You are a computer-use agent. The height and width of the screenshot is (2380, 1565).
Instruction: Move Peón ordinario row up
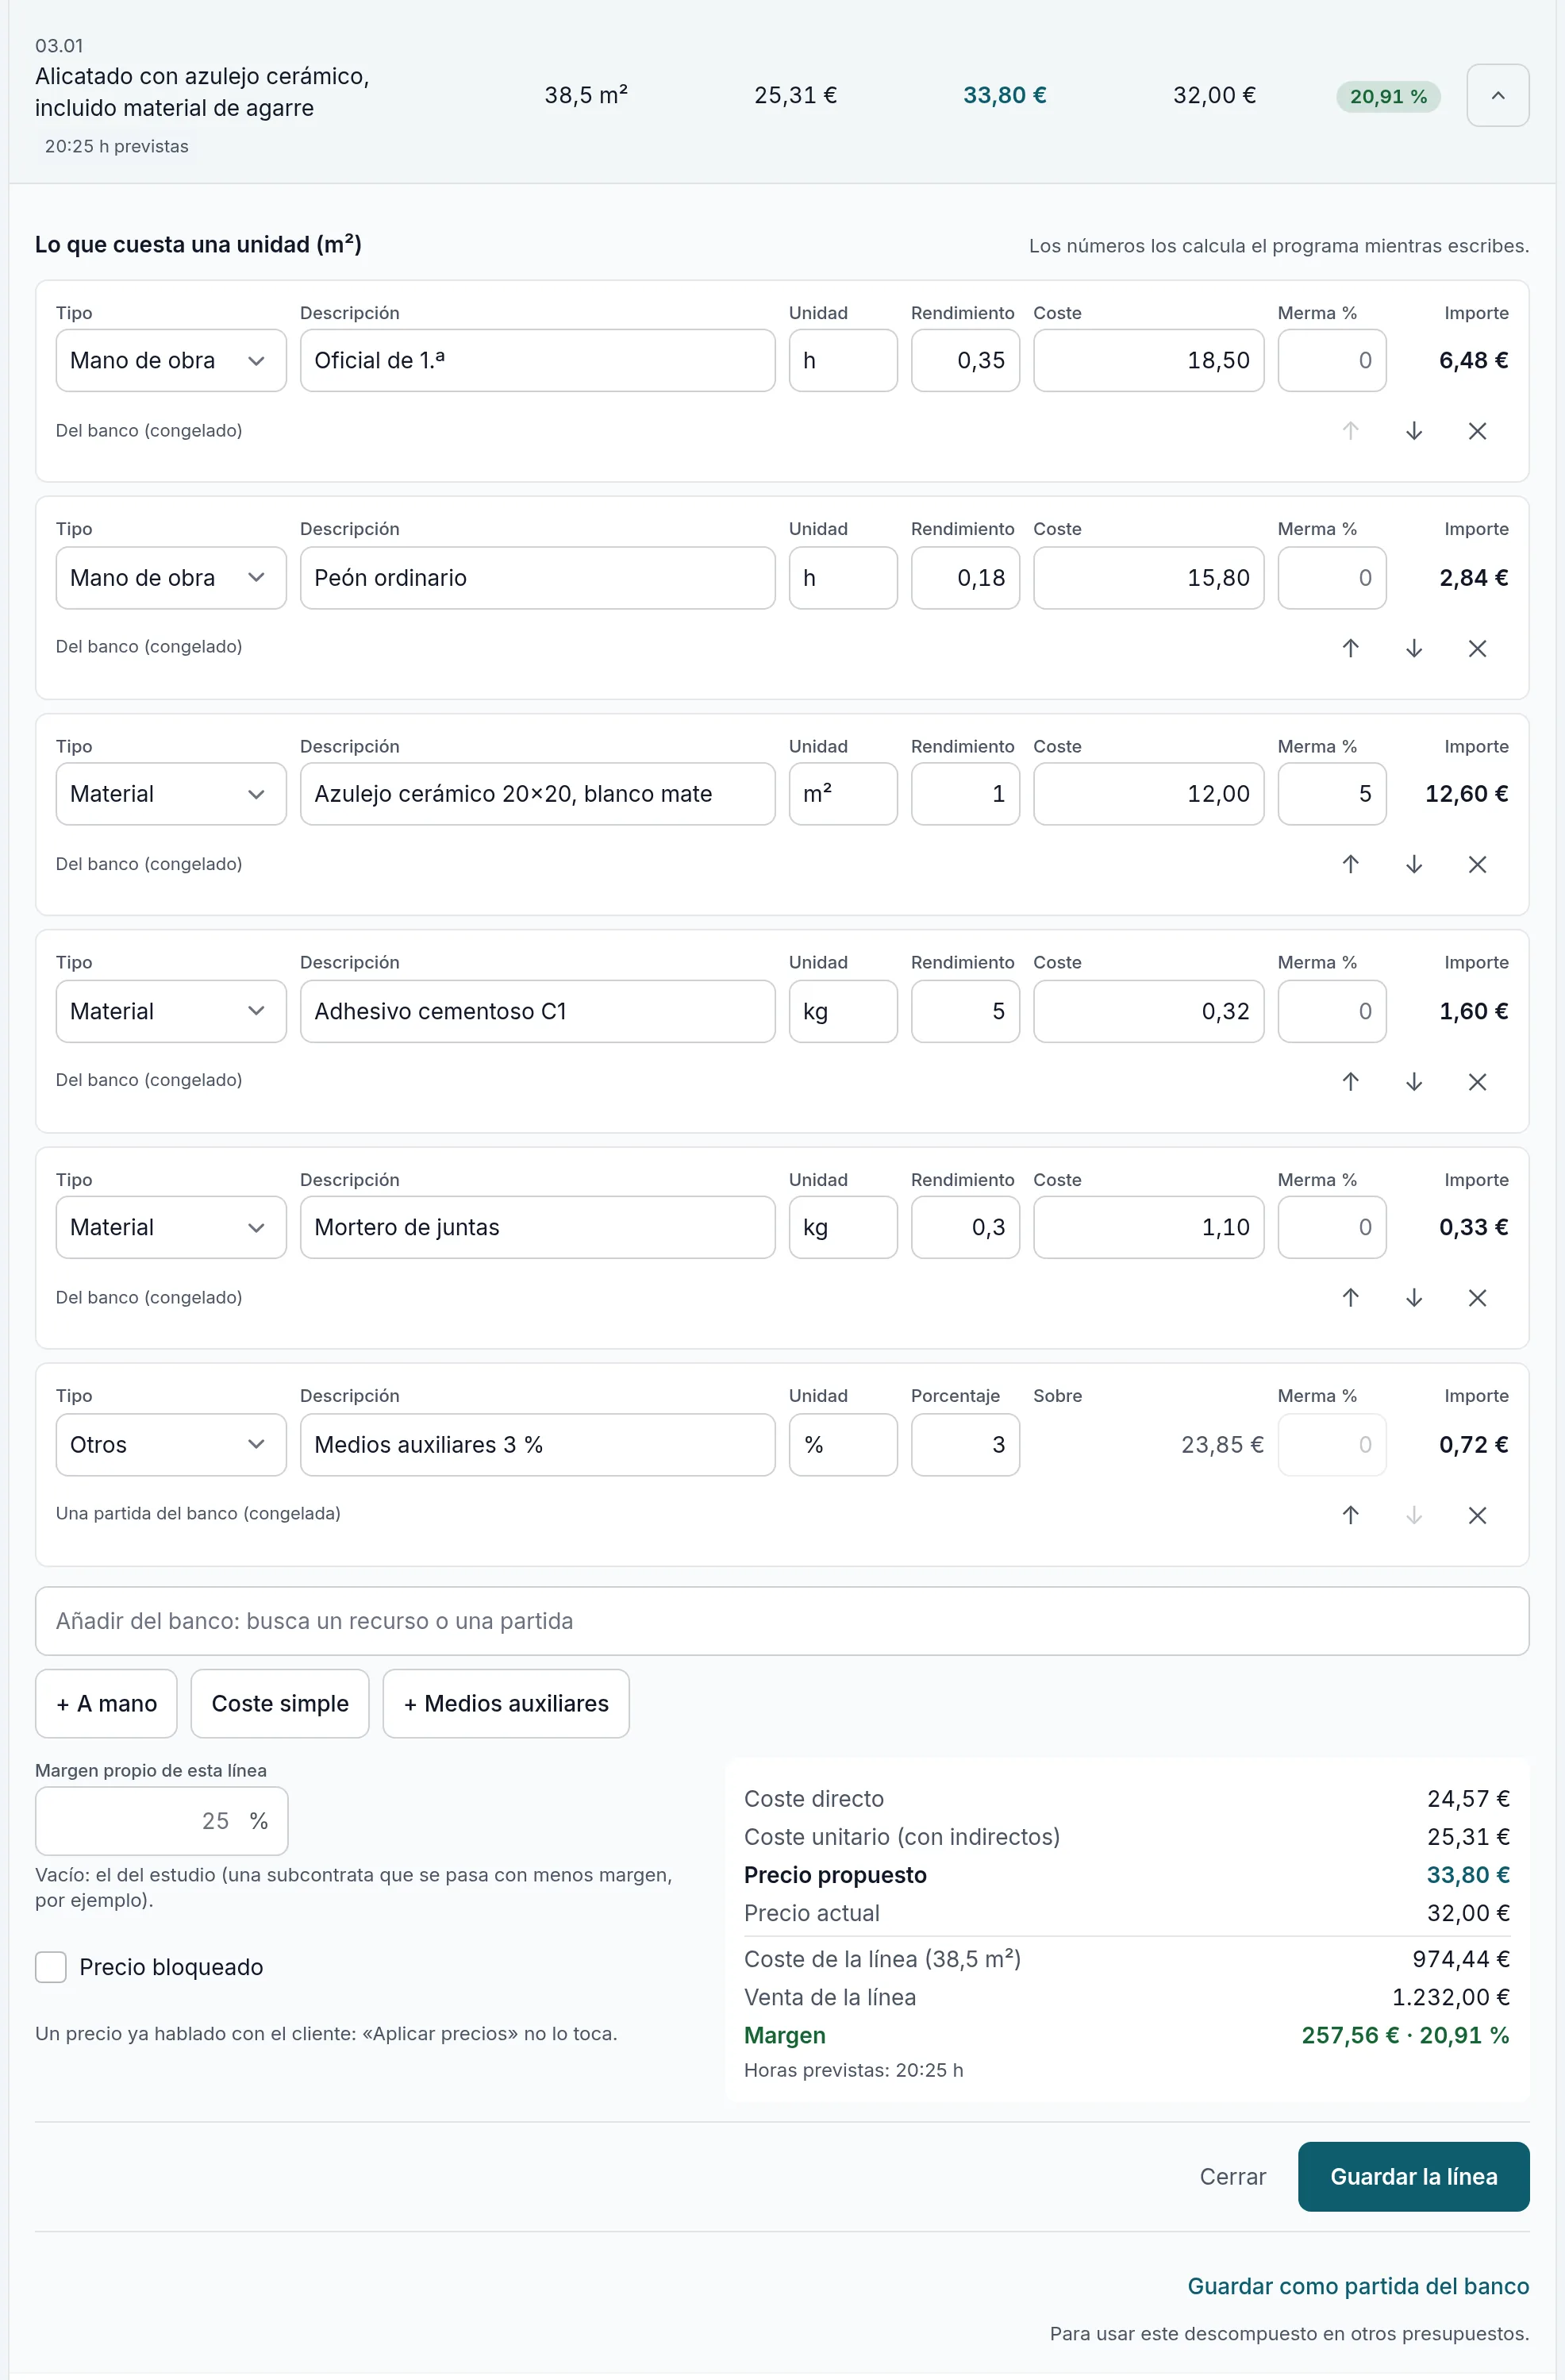coord(1350,648)
